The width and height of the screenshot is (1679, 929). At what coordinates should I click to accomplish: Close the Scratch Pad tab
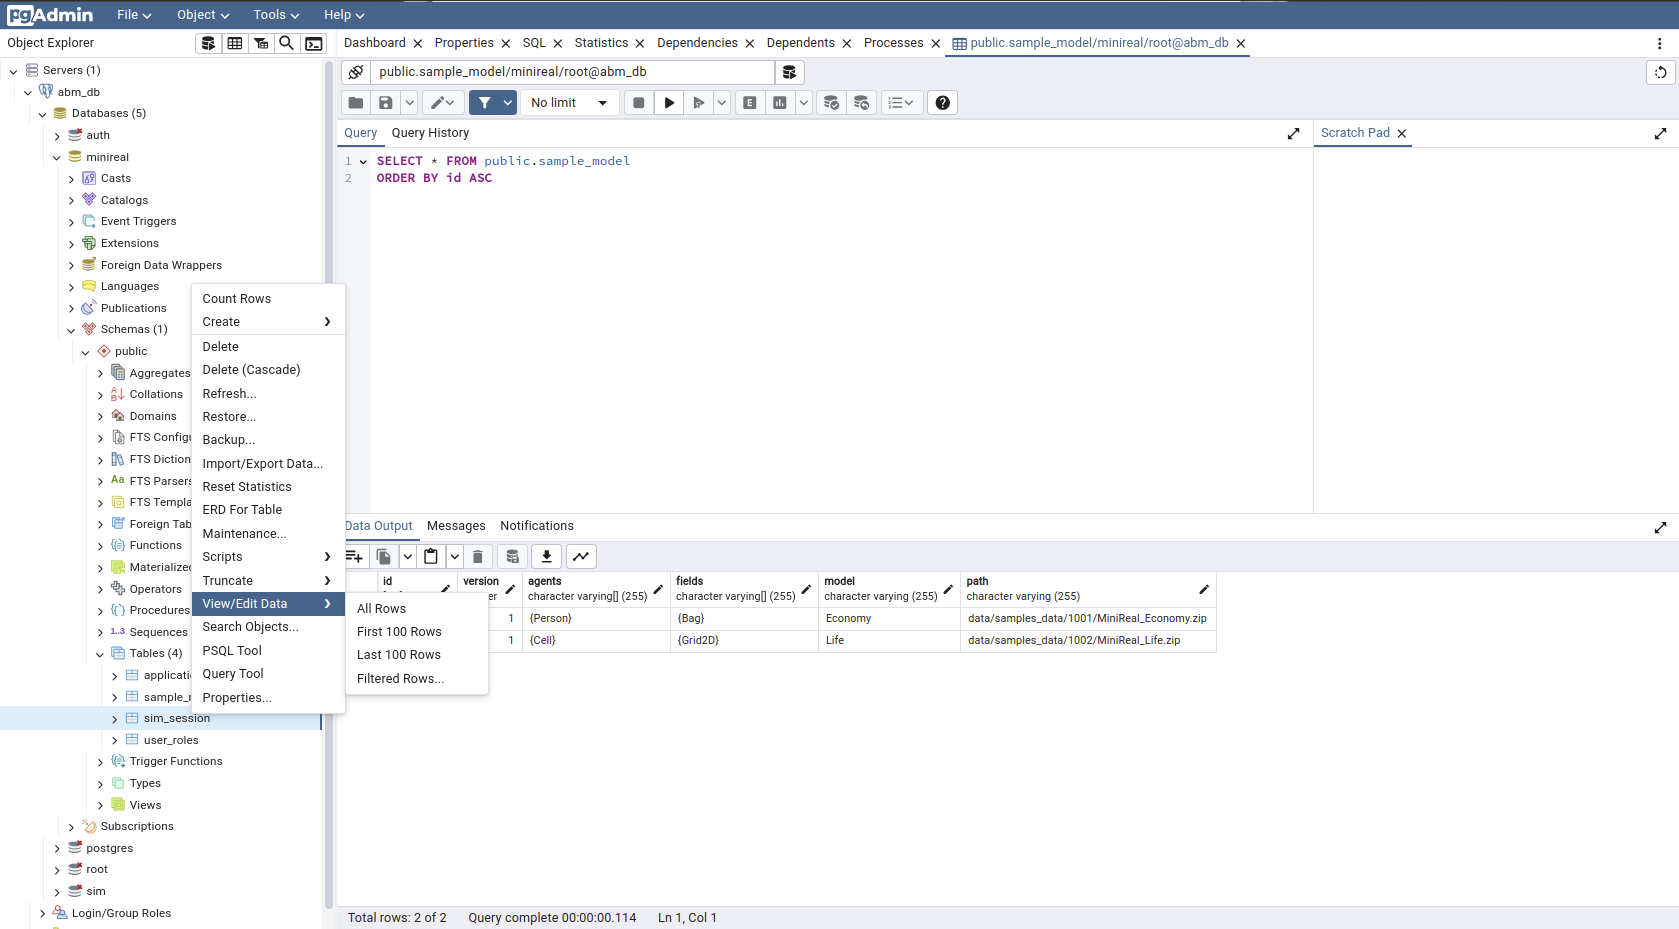coord(1402,133)
